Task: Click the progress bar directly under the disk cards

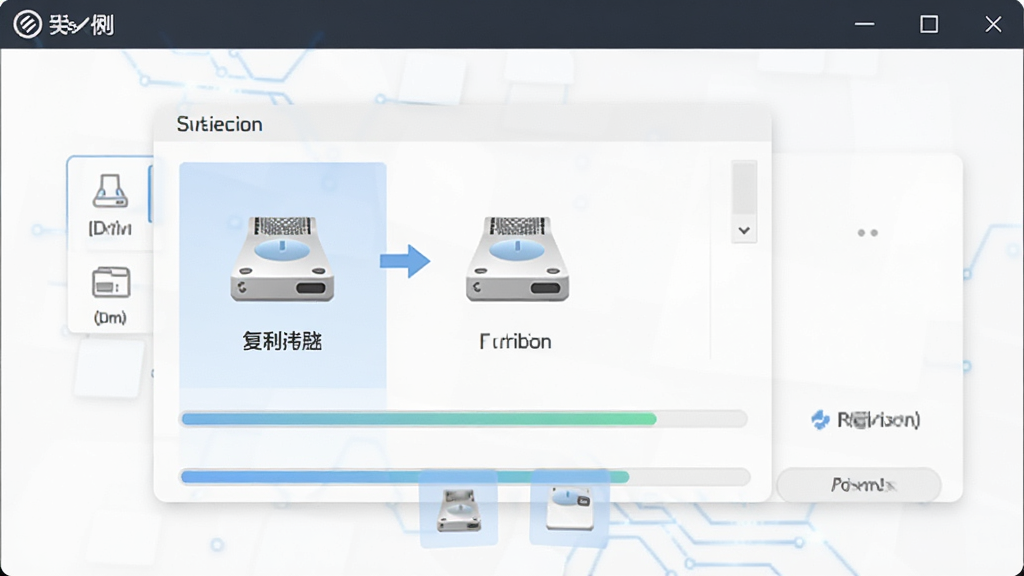Action: [x=464, y=419]
